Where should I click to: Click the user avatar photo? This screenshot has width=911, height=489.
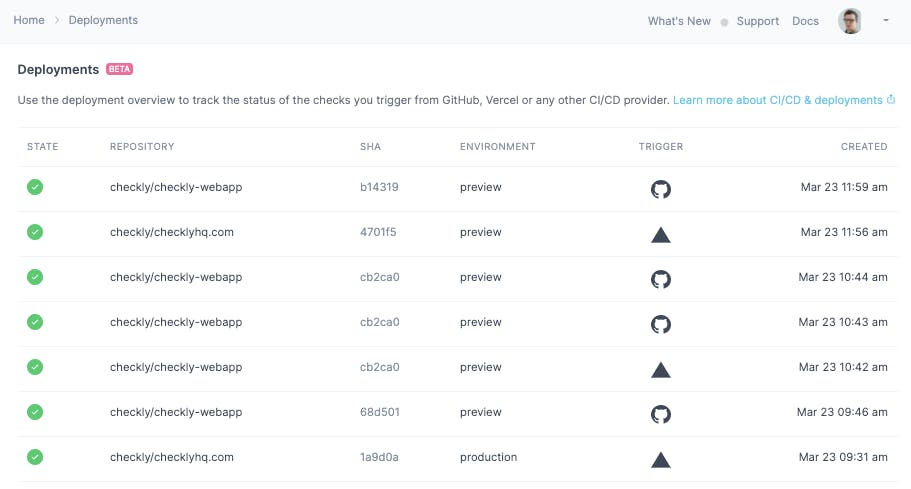[x=849, y=21]
